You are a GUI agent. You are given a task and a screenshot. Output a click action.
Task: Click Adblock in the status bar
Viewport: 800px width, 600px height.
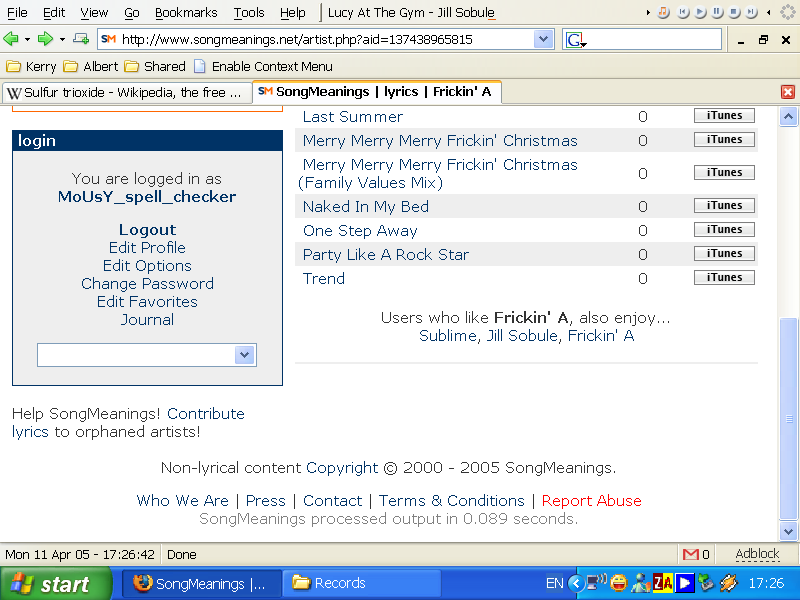(x=757, y=554)
